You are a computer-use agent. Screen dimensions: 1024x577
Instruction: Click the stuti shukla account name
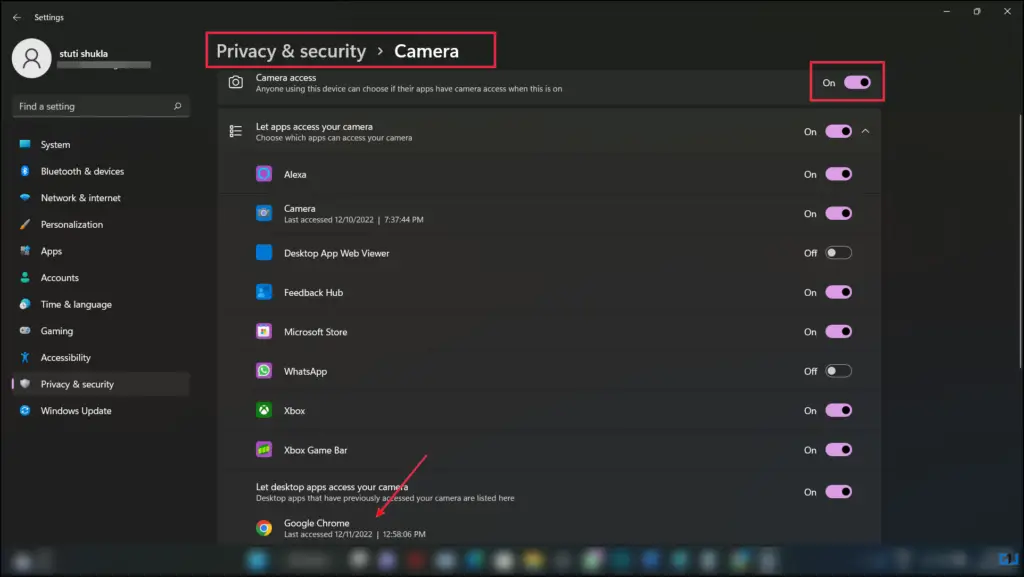(x=84, y=54)
